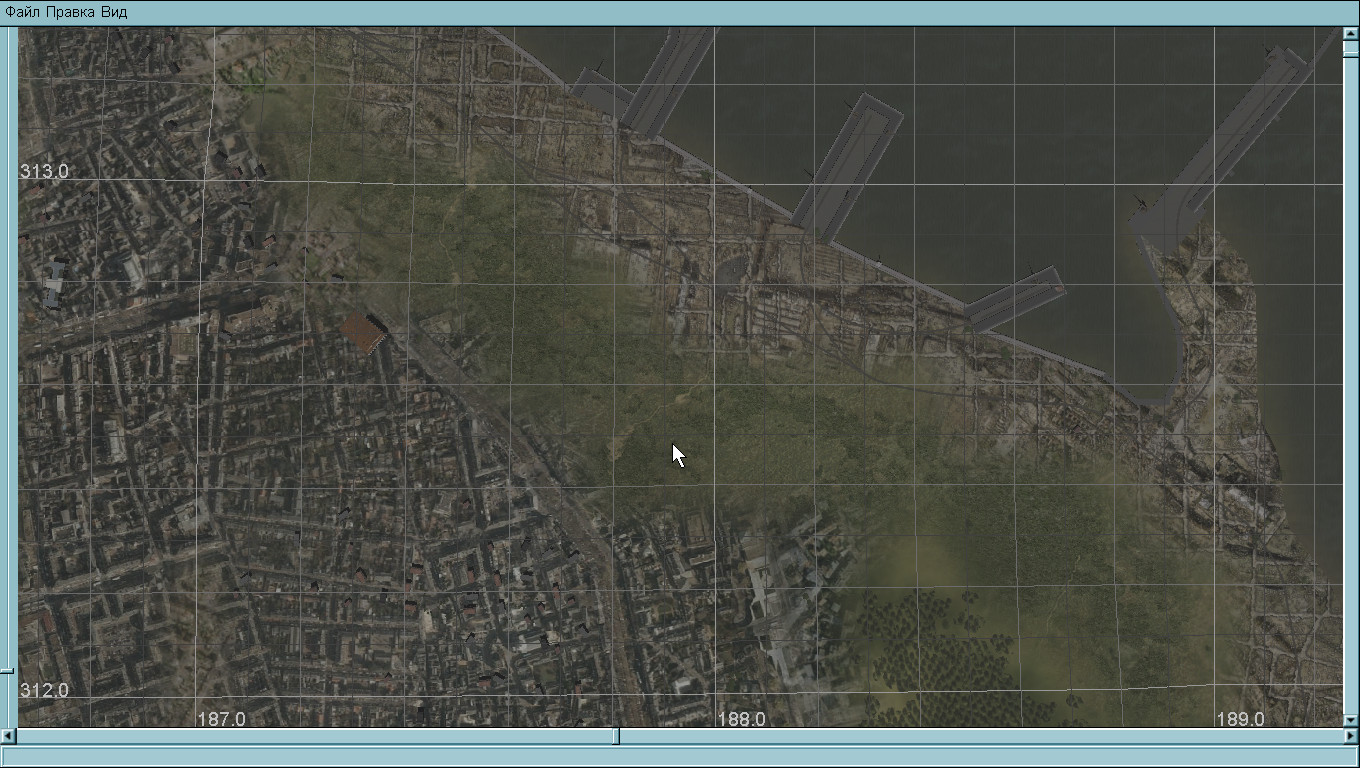The width and height of the screenshot is (1360, 768).
Task: Click the 312.0 grid coordinate label
Action: pos(45,691)
